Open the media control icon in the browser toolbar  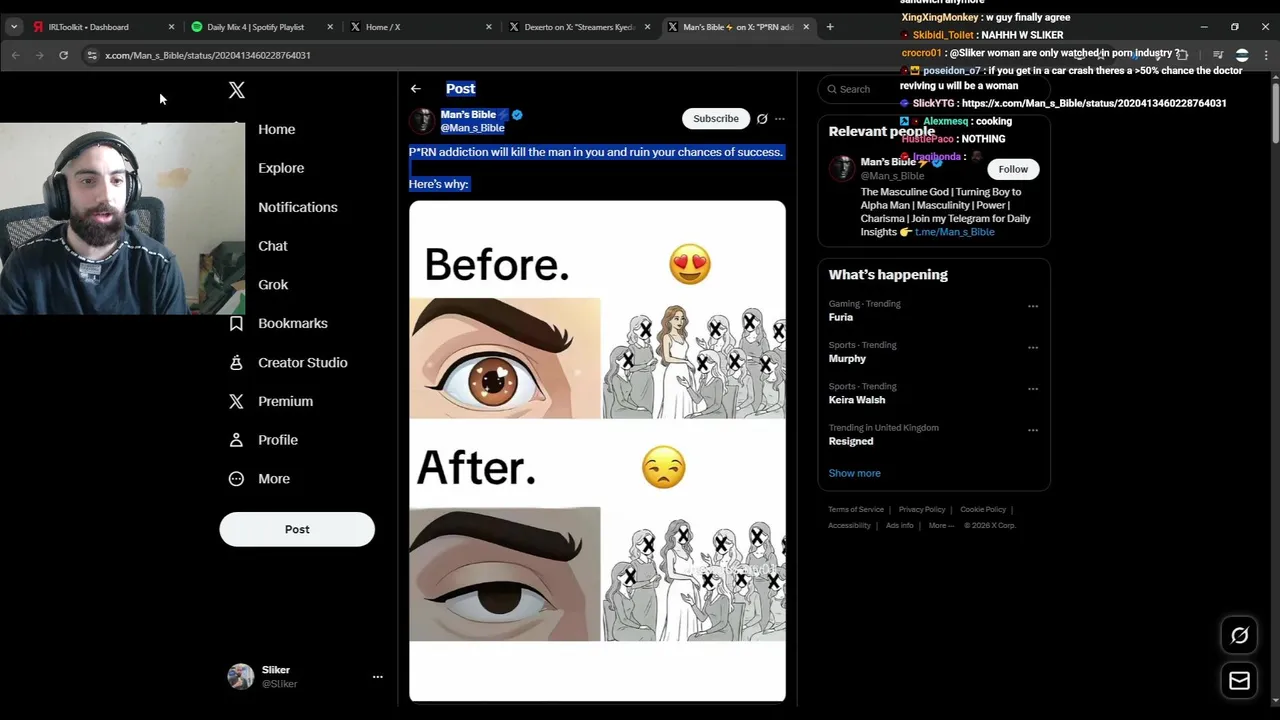point(1218,55)
